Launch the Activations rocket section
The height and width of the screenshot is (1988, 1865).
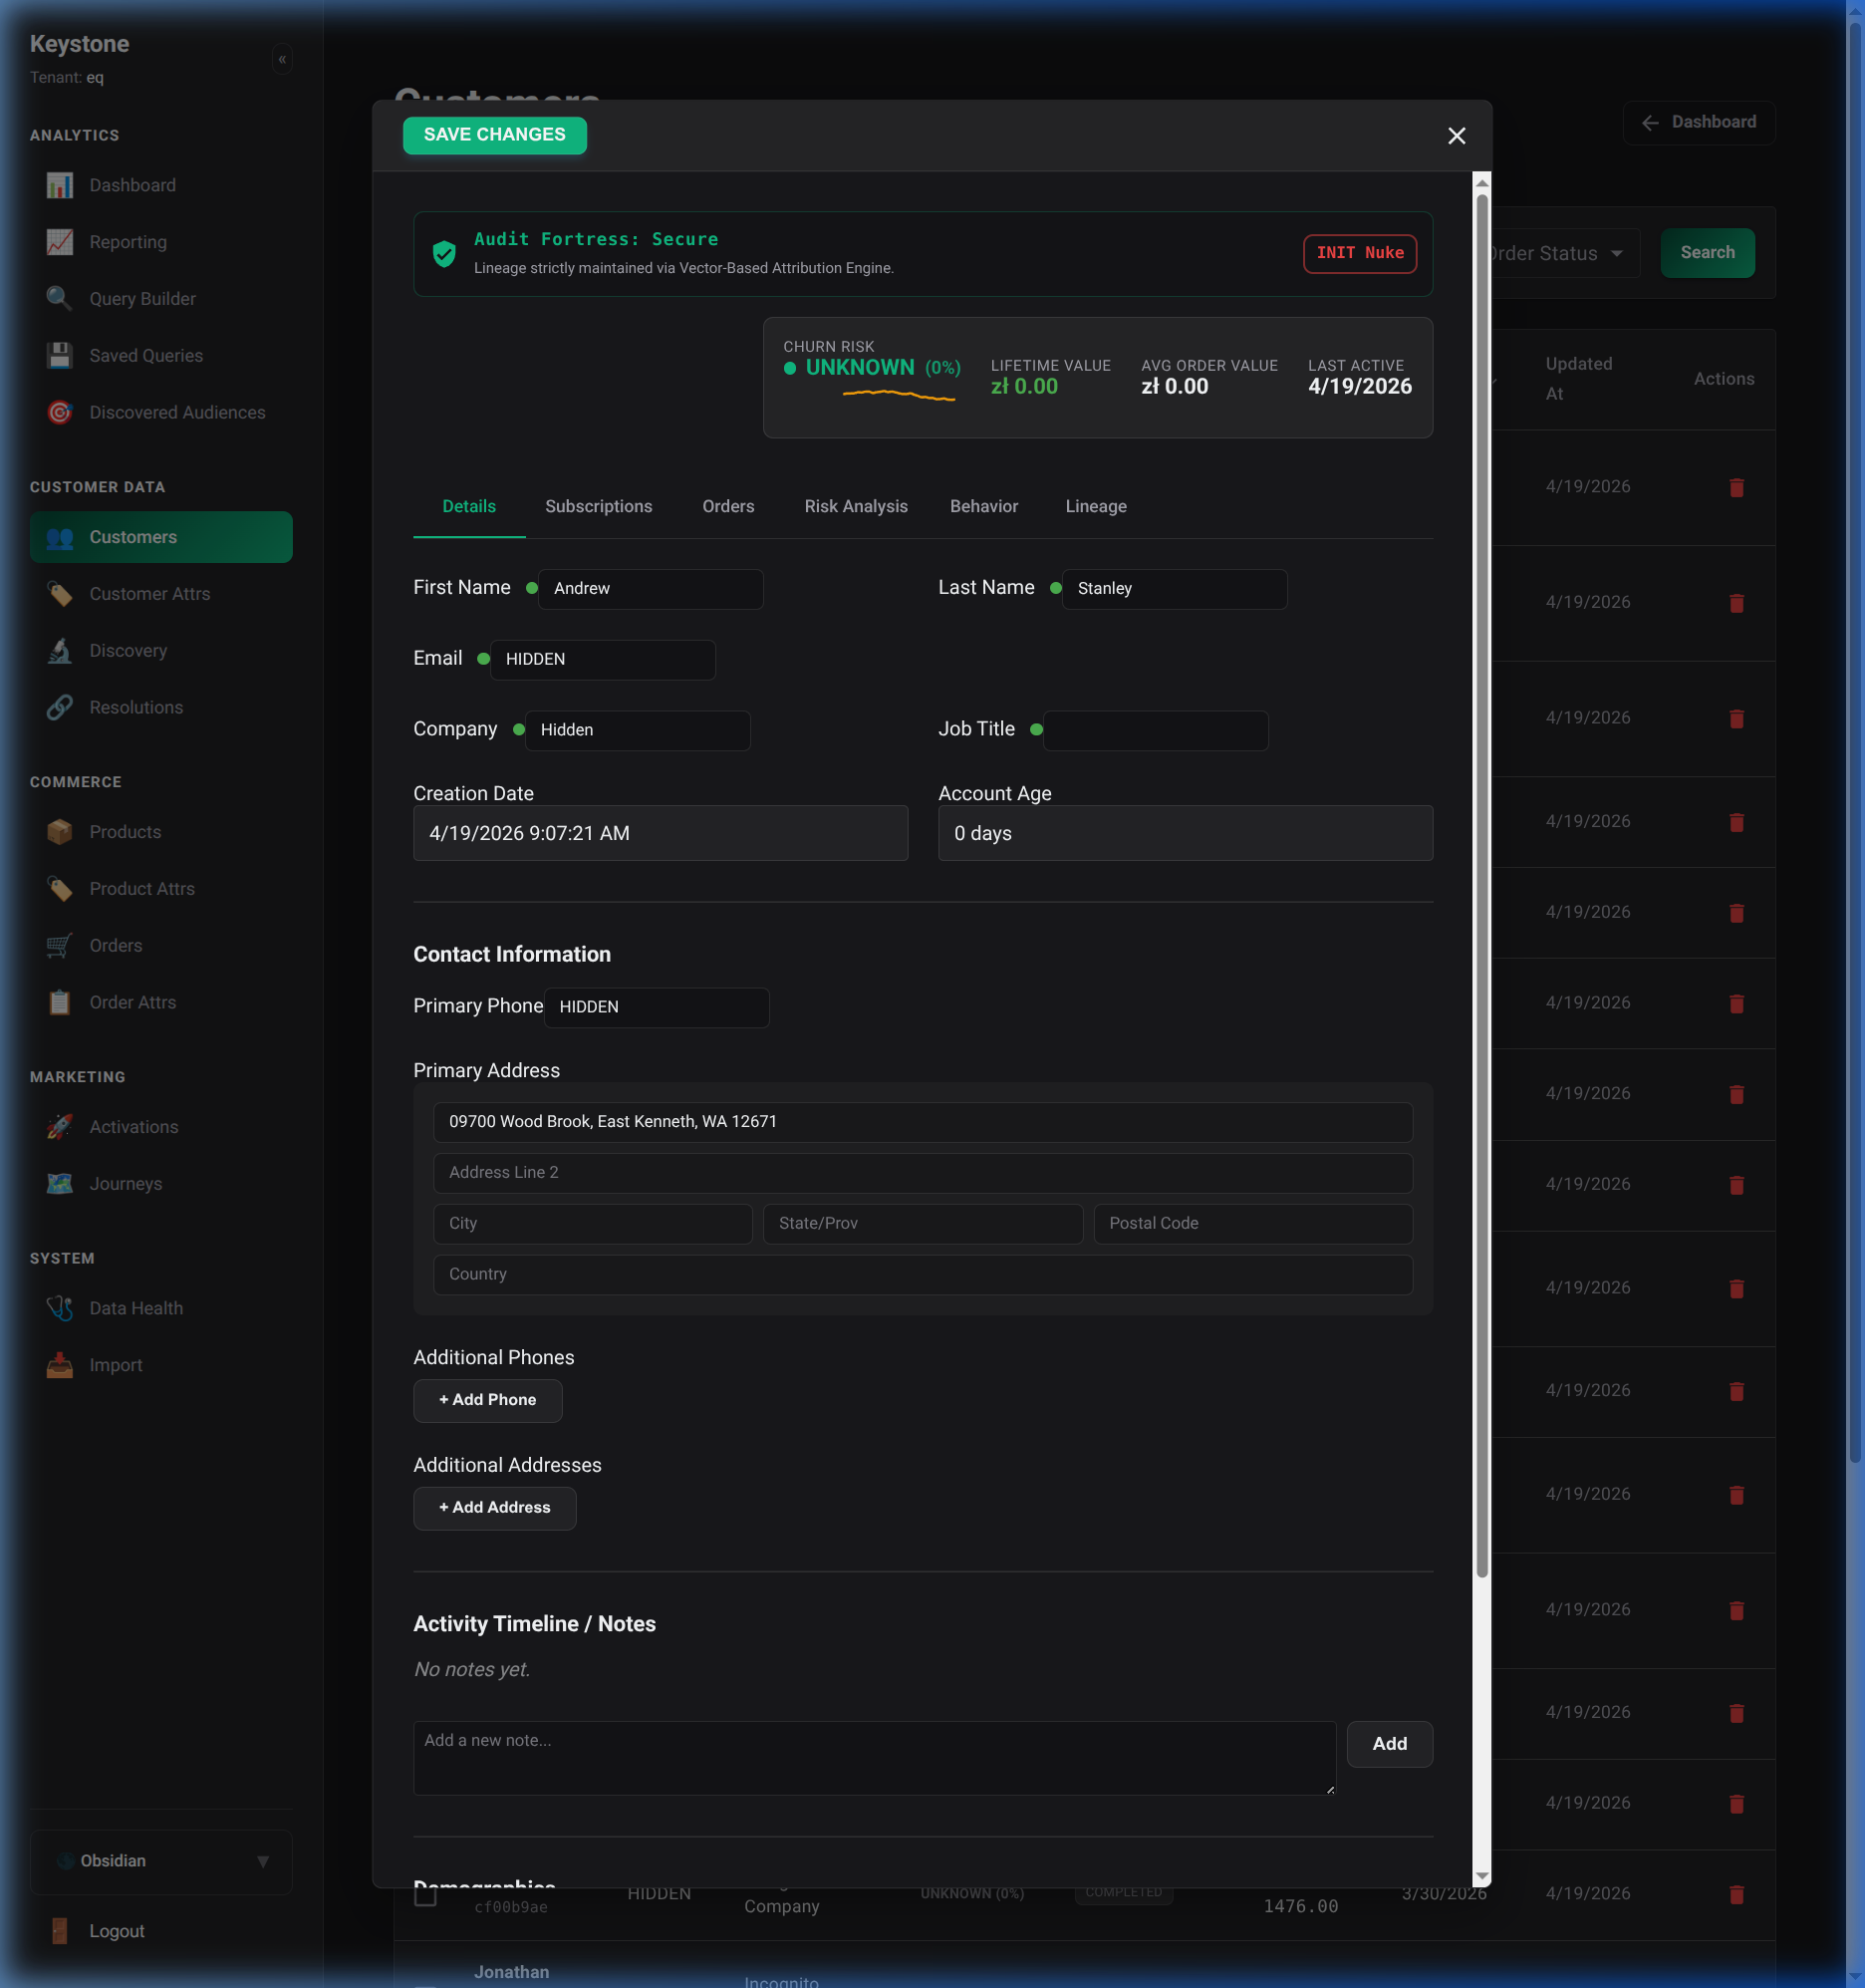pyautogui.click(x=134, y=1126)
